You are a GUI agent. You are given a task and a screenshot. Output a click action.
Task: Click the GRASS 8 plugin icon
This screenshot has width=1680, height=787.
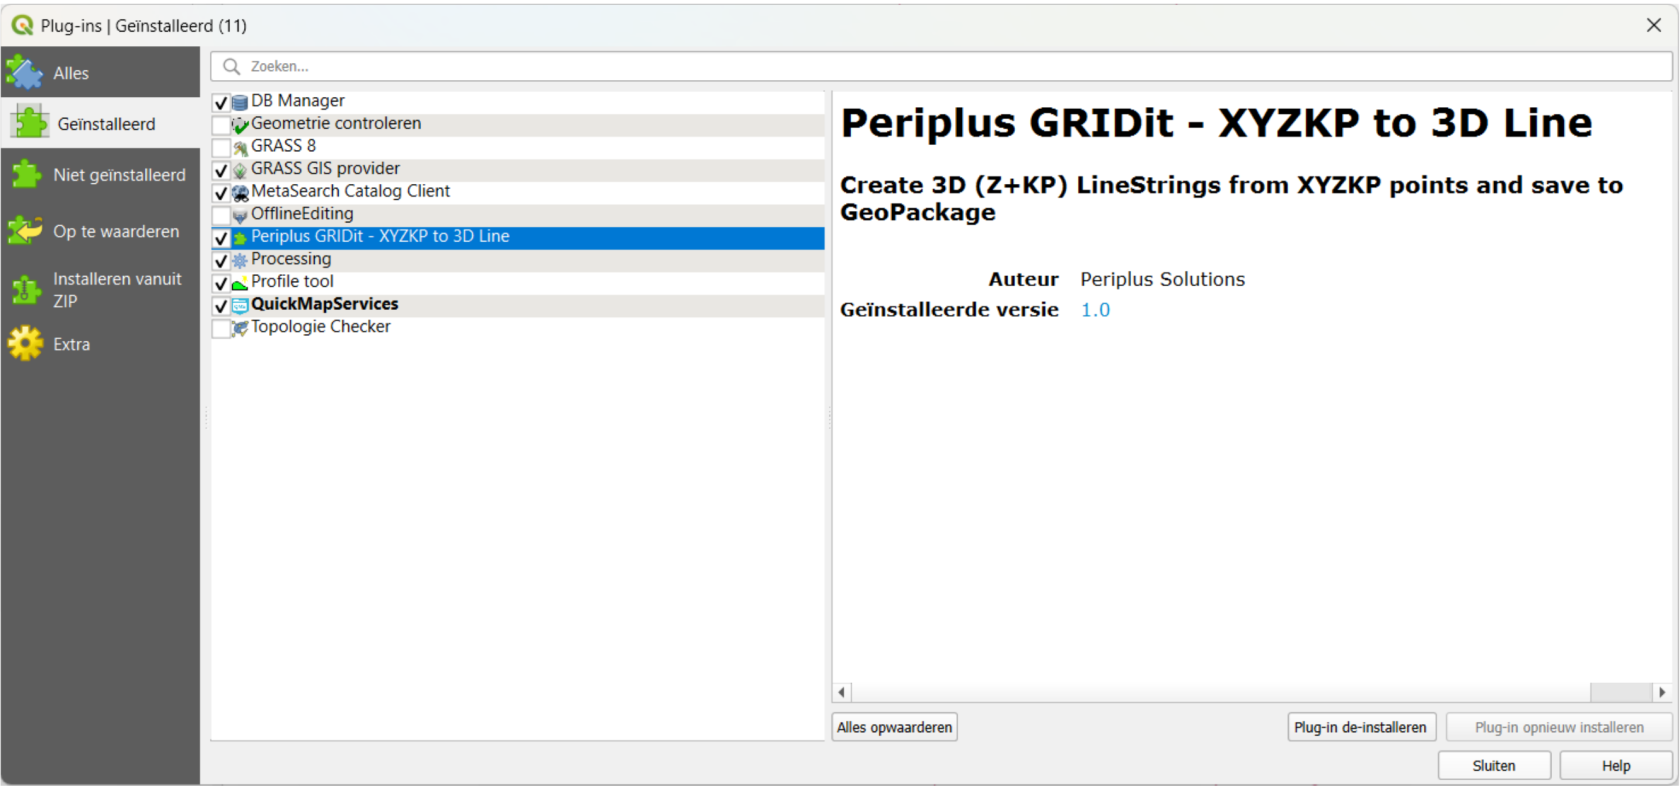tap(240, 147)
